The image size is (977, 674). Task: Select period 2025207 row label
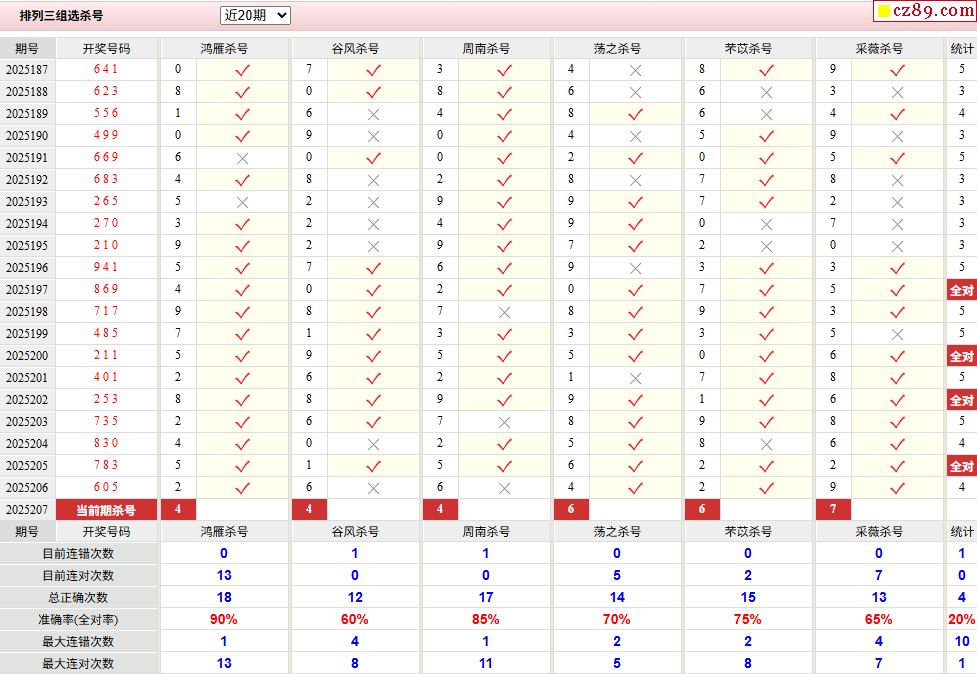27,510
